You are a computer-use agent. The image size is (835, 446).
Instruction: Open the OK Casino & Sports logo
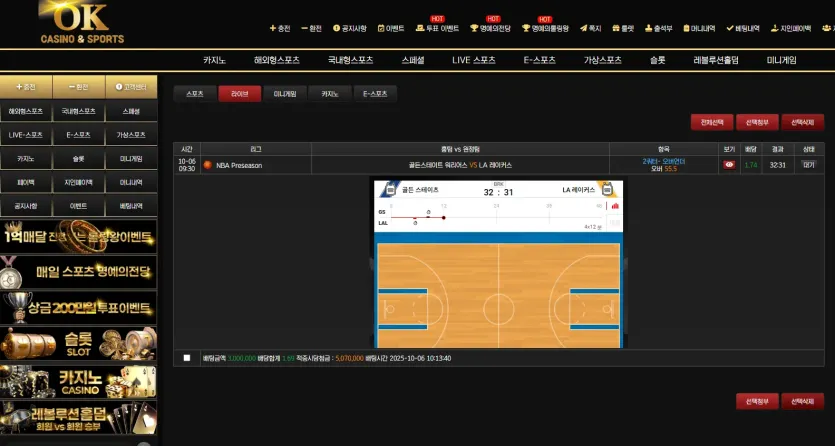82,22
